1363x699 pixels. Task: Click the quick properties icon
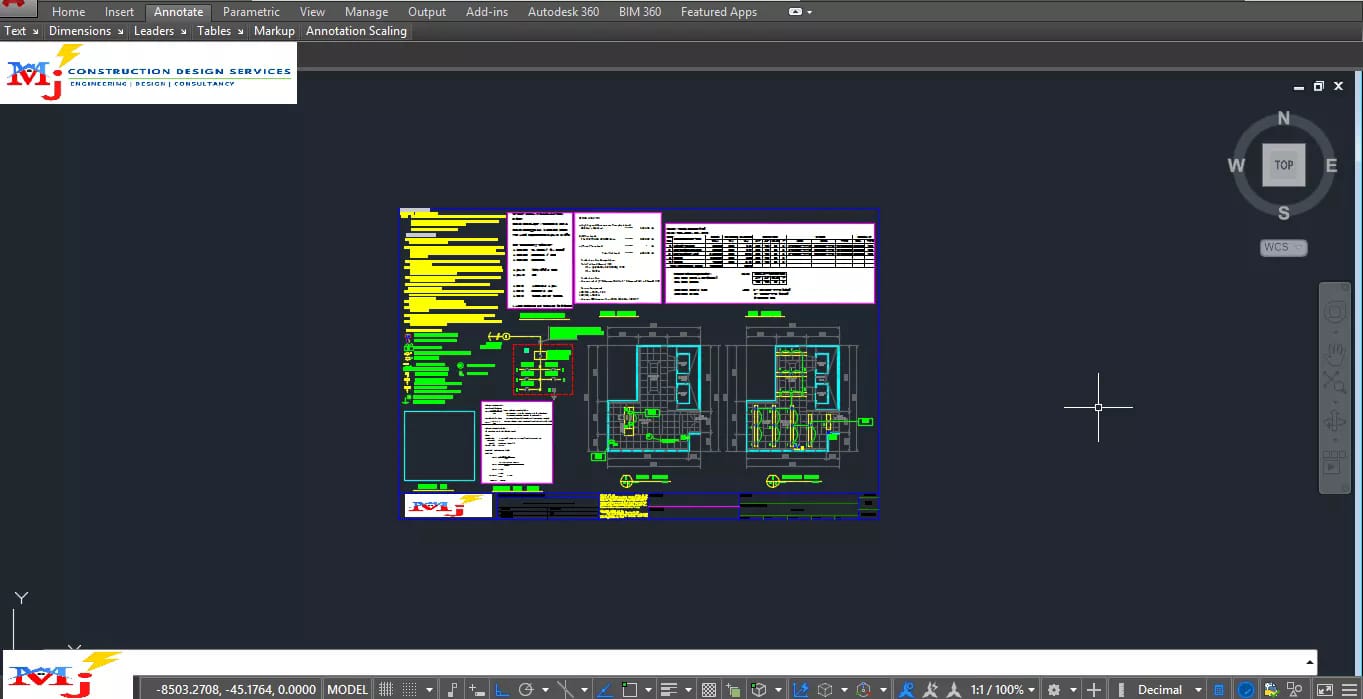point(1218,689)
